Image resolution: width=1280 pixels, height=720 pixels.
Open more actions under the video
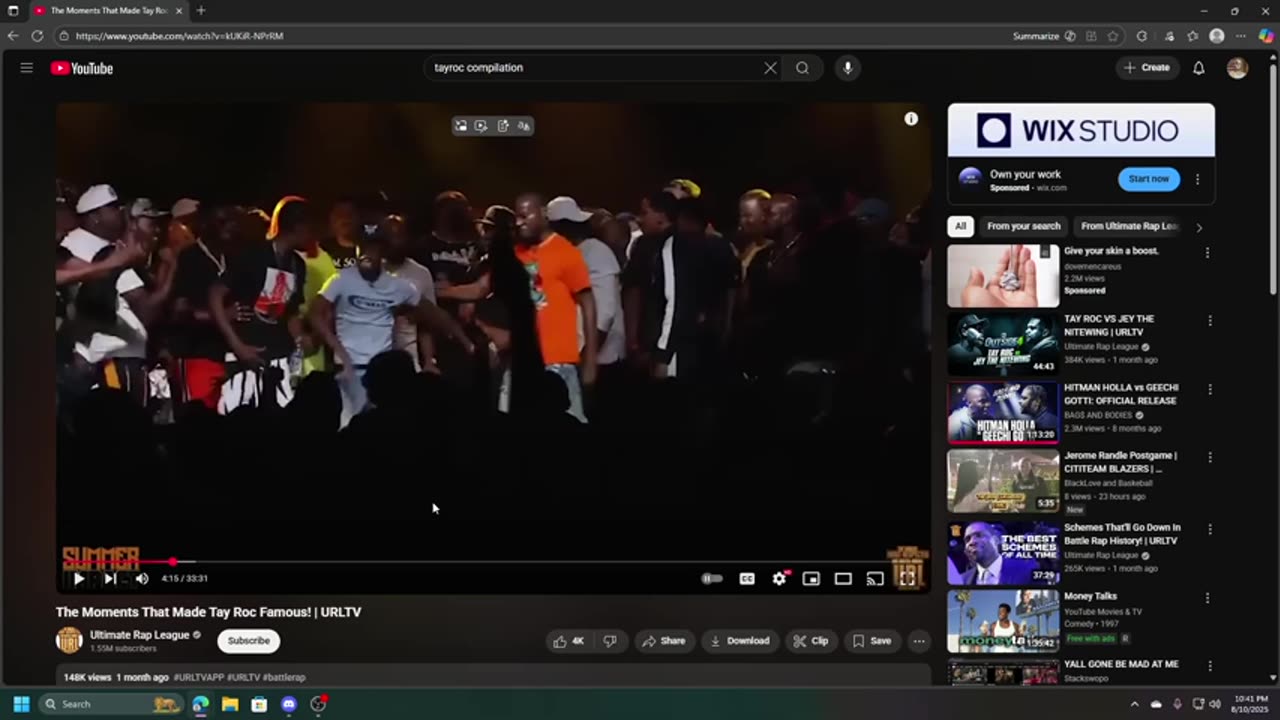(919, 641)
